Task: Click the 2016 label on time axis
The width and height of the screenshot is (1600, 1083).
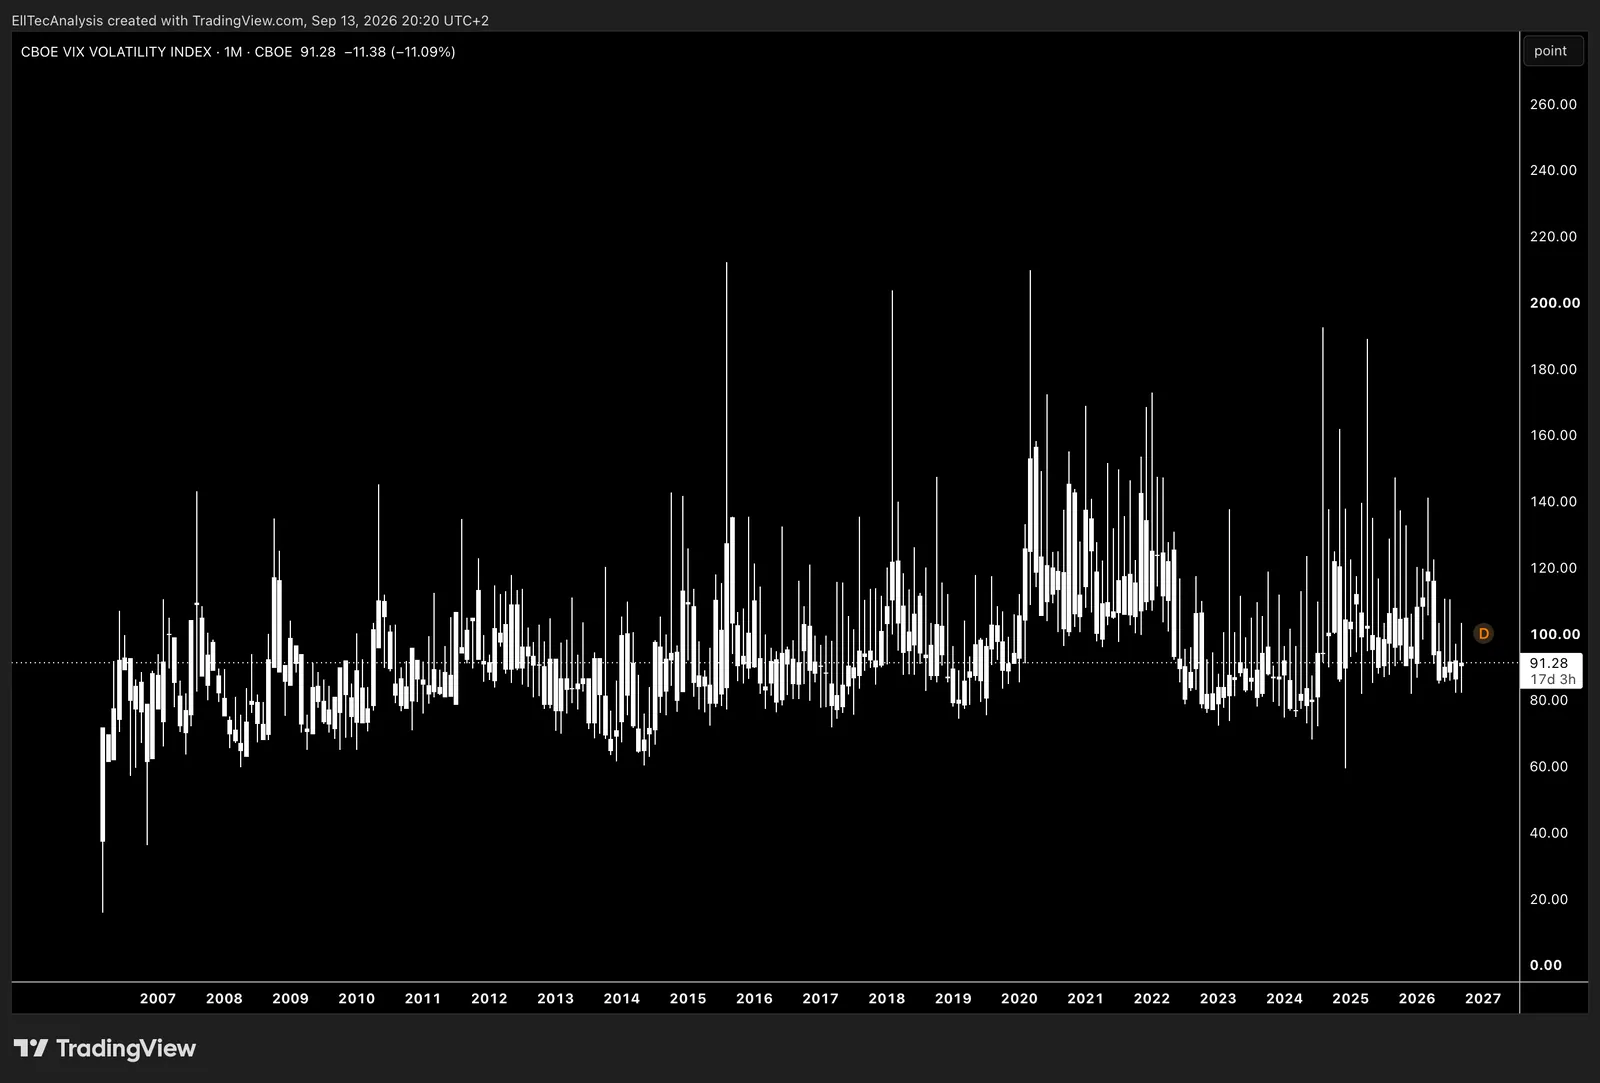Action: [754, 998]
